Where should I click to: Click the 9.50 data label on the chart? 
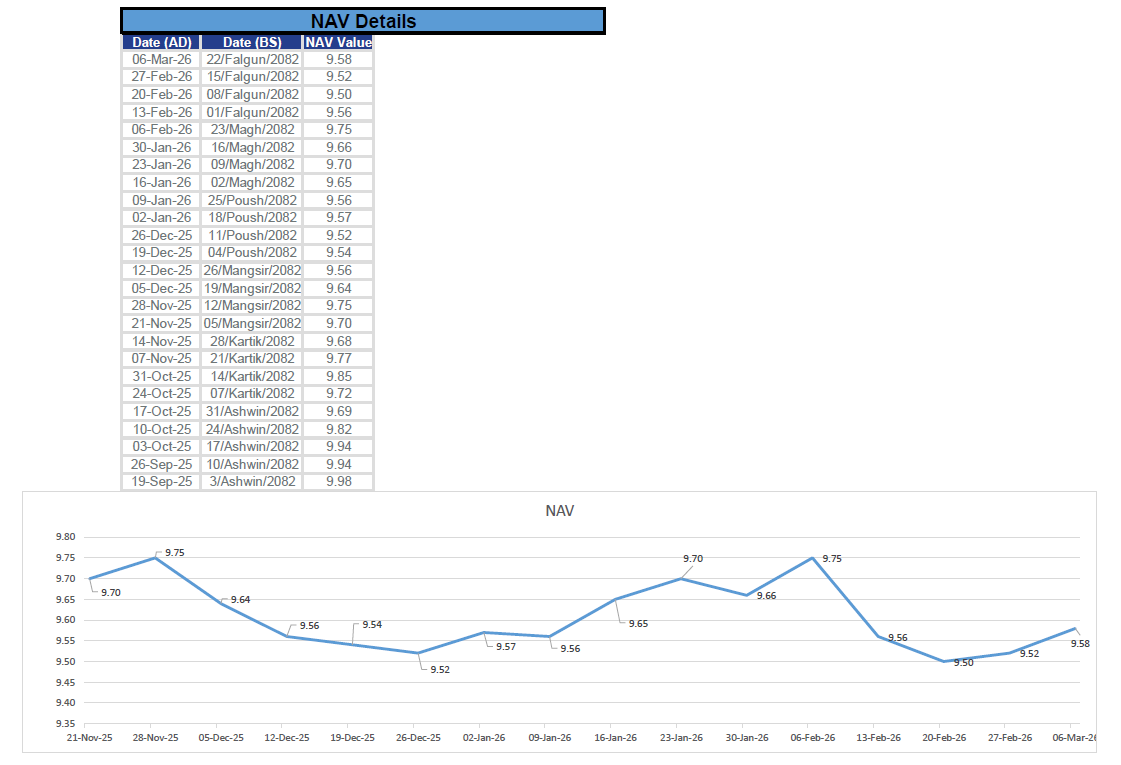(x=963, y=662)
